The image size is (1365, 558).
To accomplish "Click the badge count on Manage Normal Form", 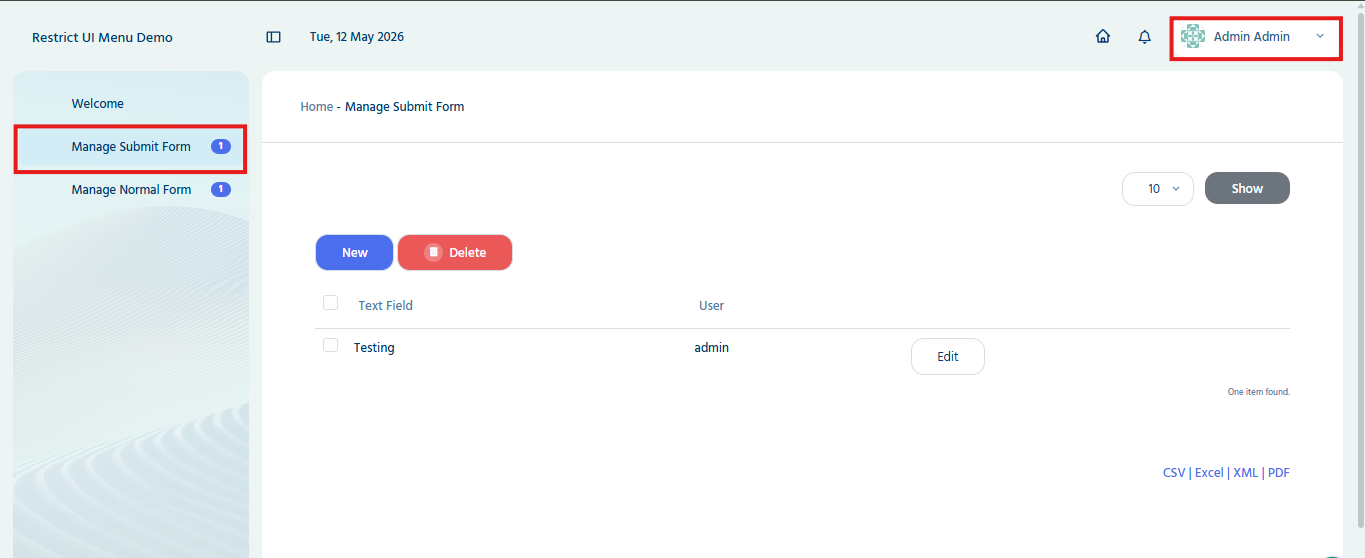I will pyautogui.click(x=221, y=190).
